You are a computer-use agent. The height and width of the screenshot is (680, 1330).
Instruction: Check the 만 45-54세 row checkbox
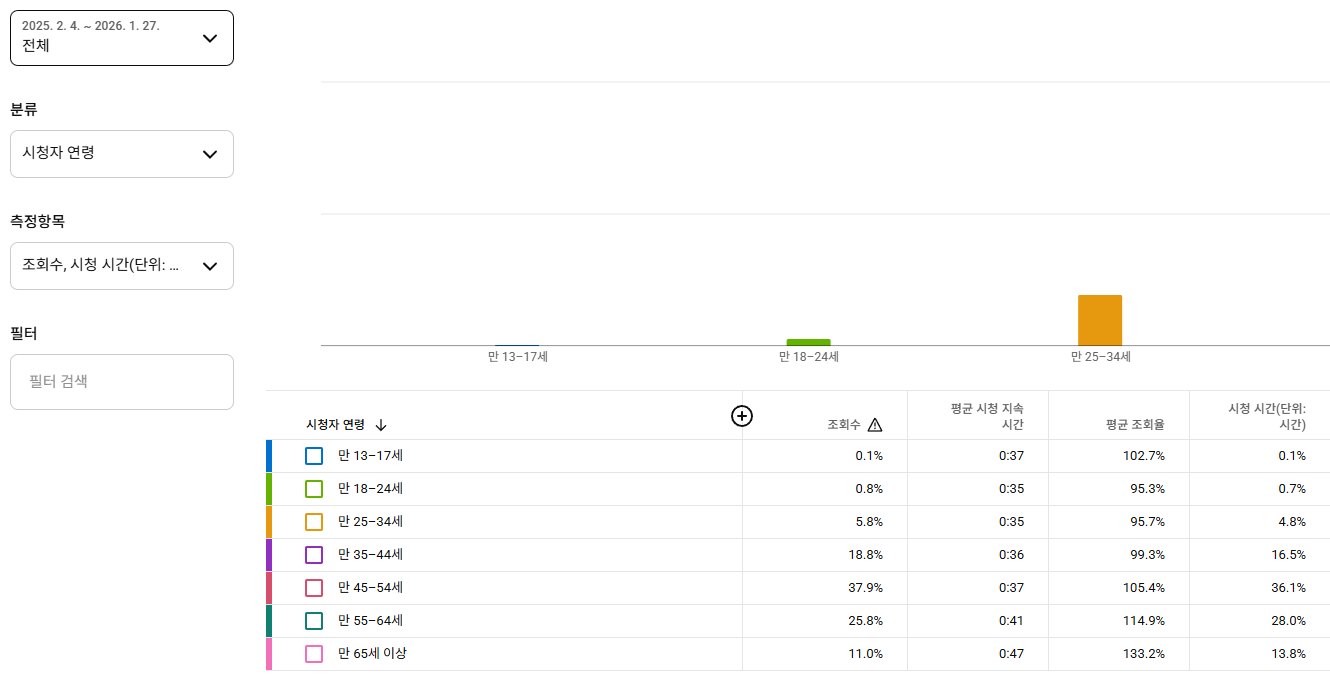(313, 588)
